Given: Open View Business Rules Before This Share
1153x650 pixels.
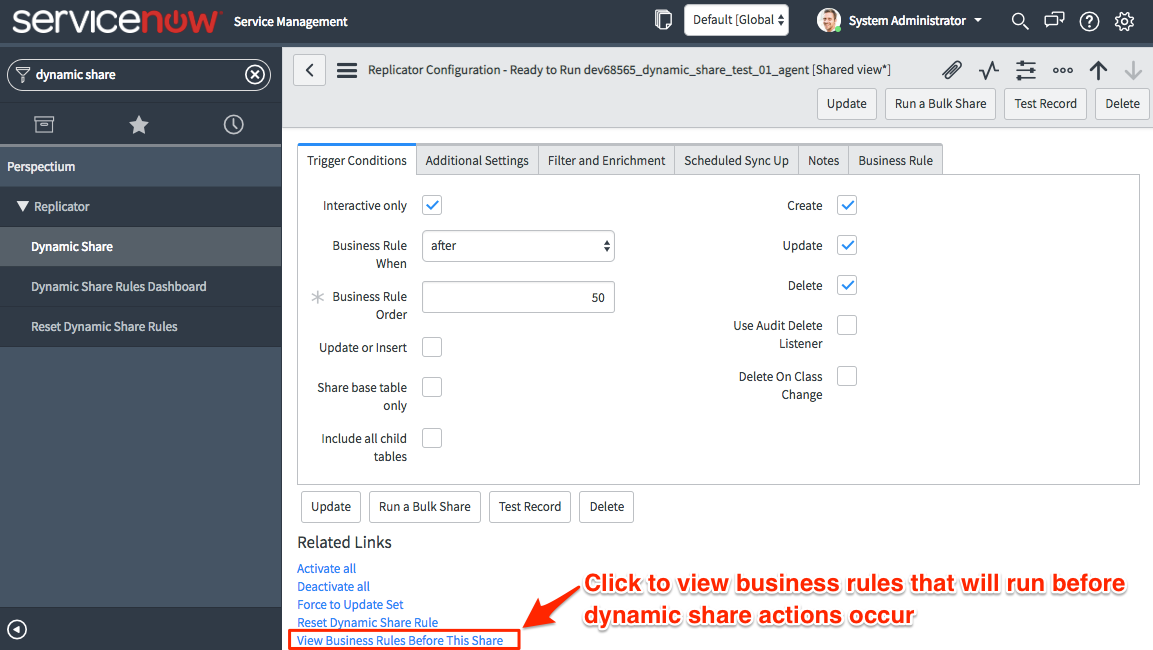Looking at the screenshot, I should click(x=400, y=640).
